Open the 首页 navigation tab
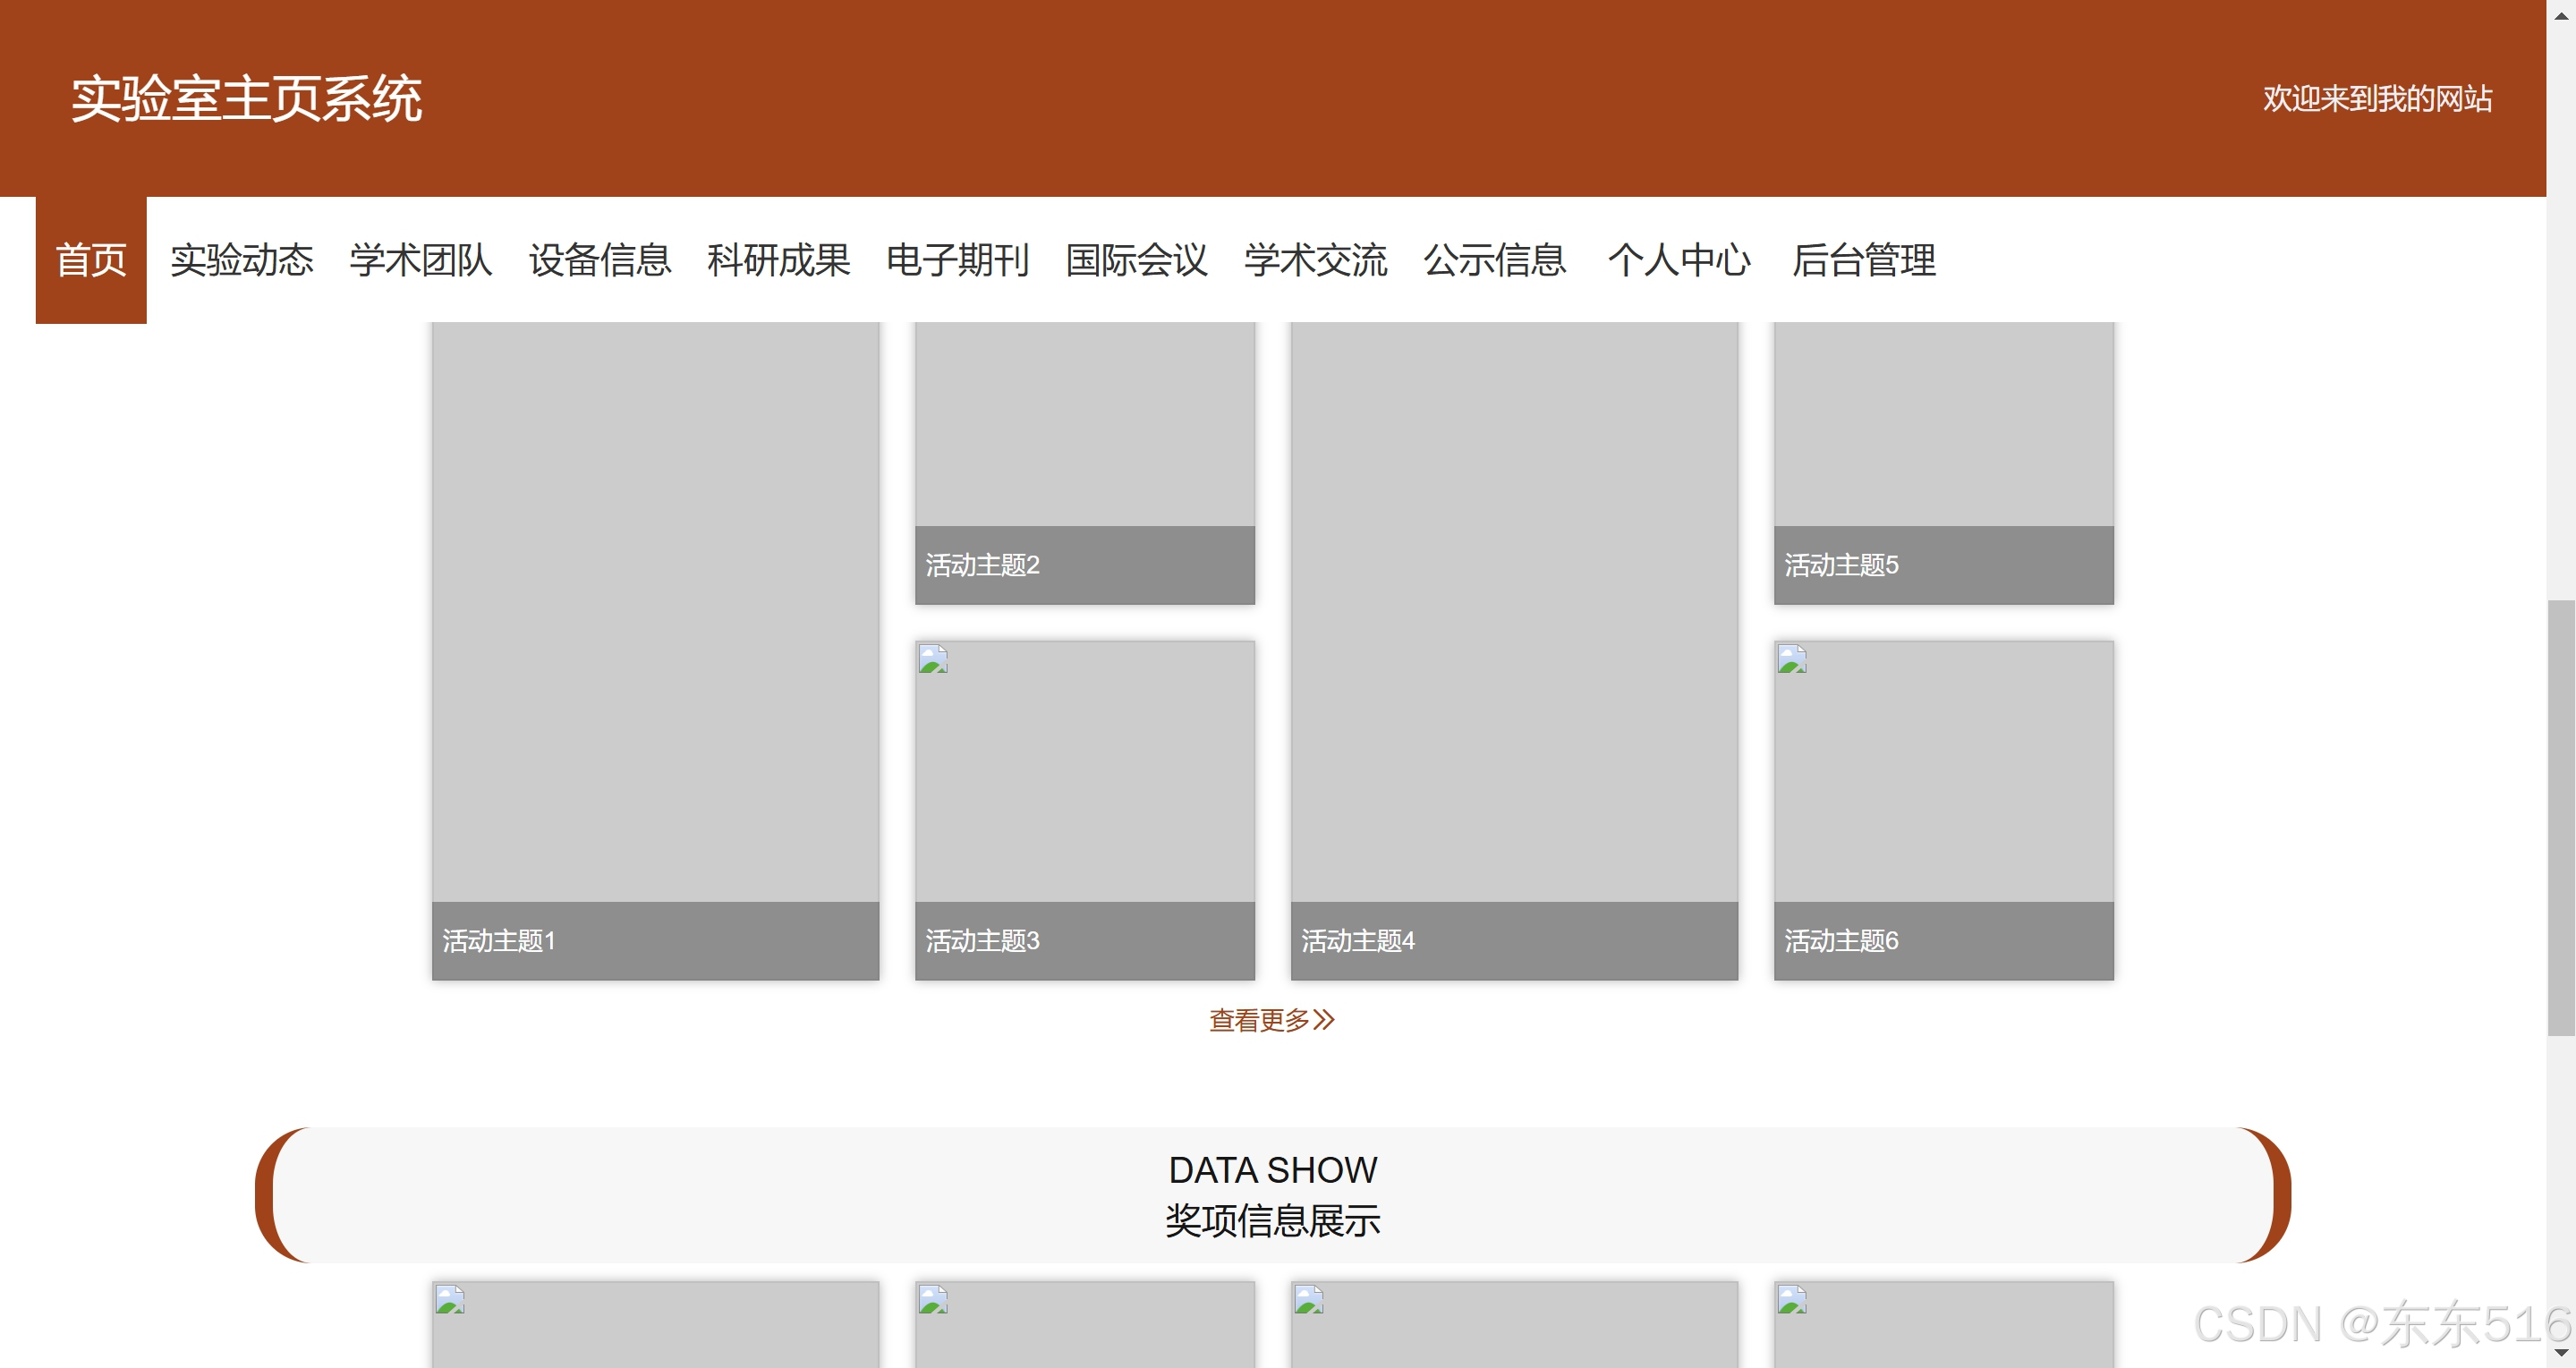 point(91,260)
